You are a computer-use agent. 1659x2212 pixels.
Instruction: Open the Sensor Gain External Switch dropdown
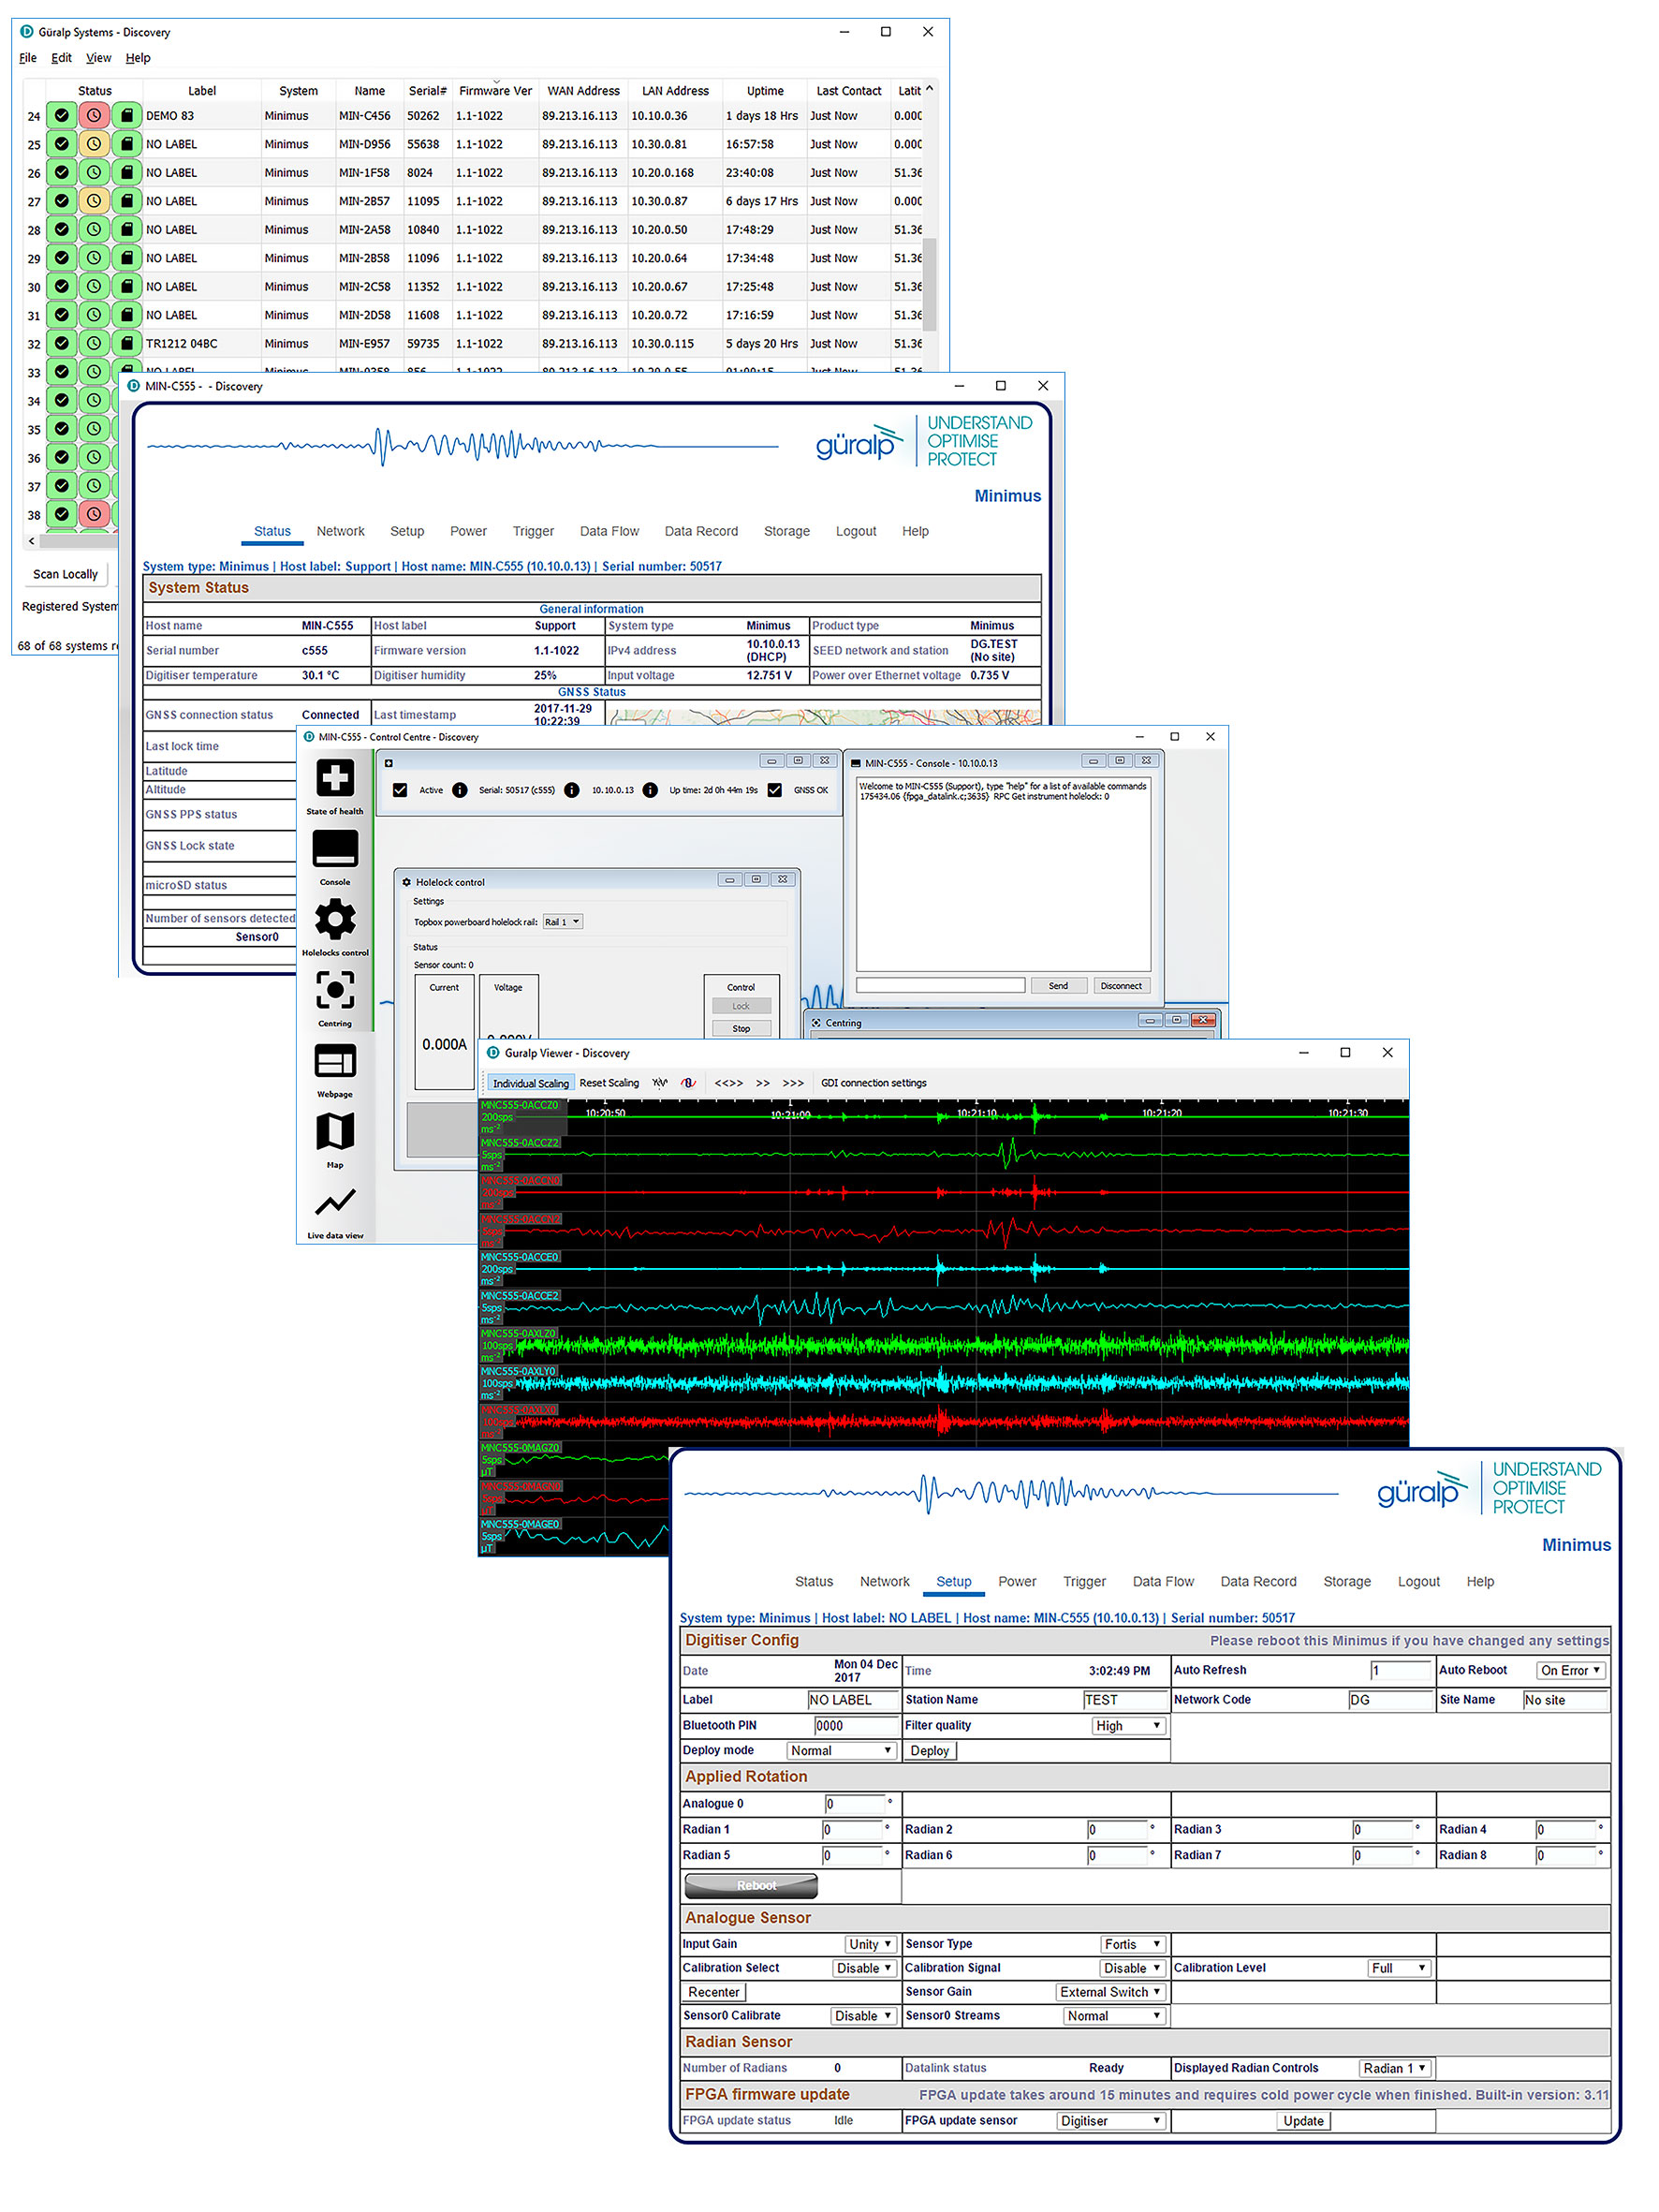tap(1110, 1993)
